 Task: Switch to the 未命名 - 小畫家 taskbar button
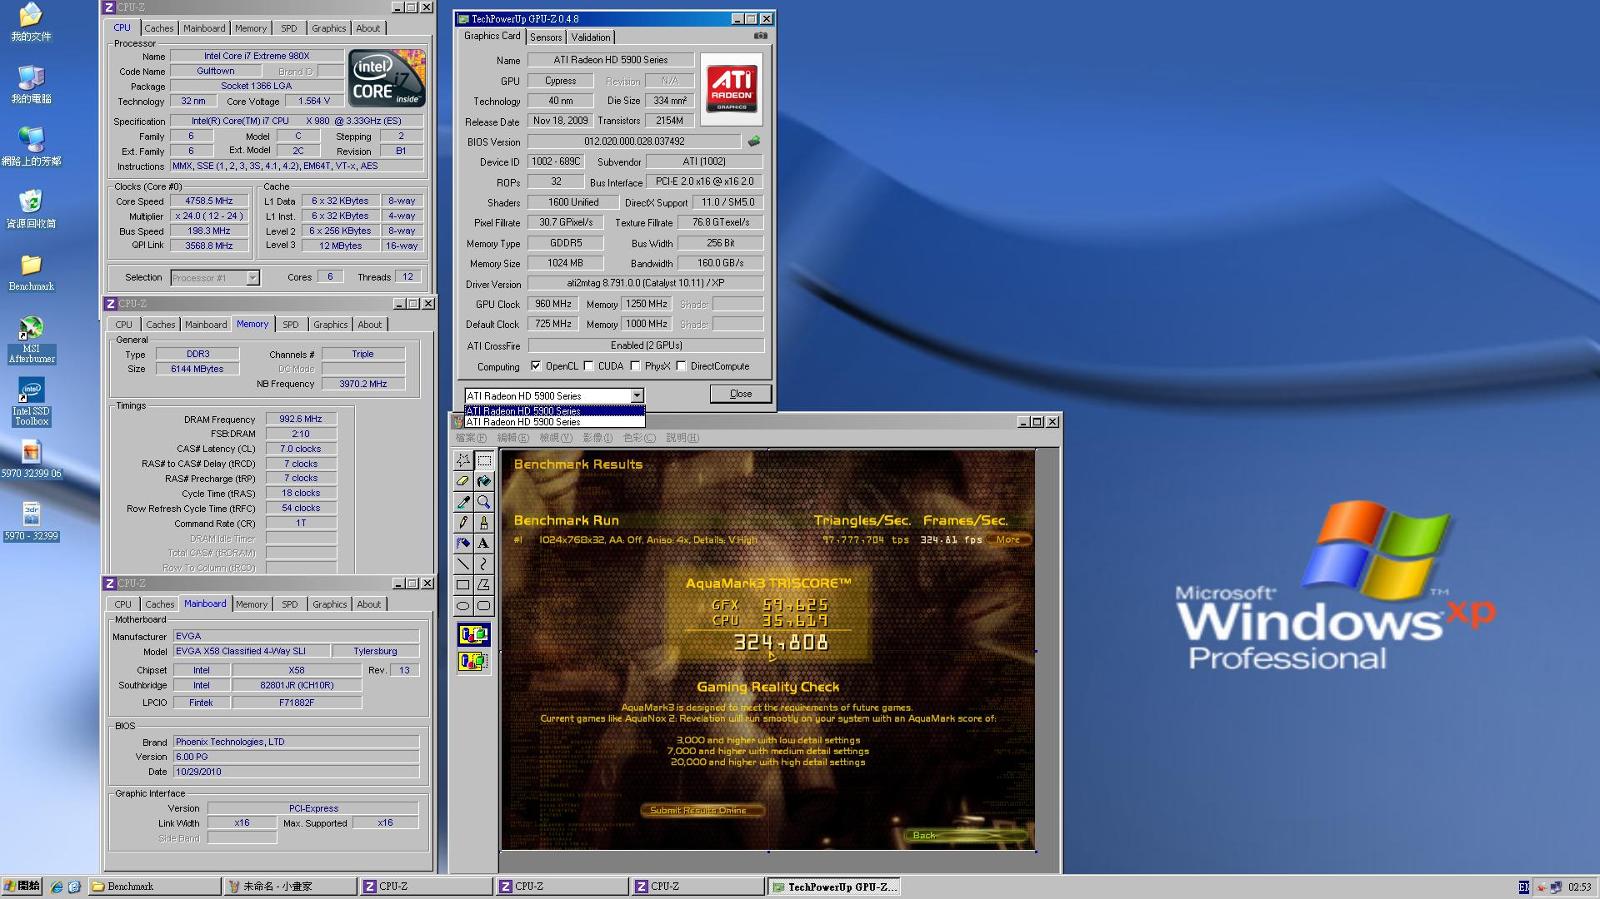coord(290,886)
